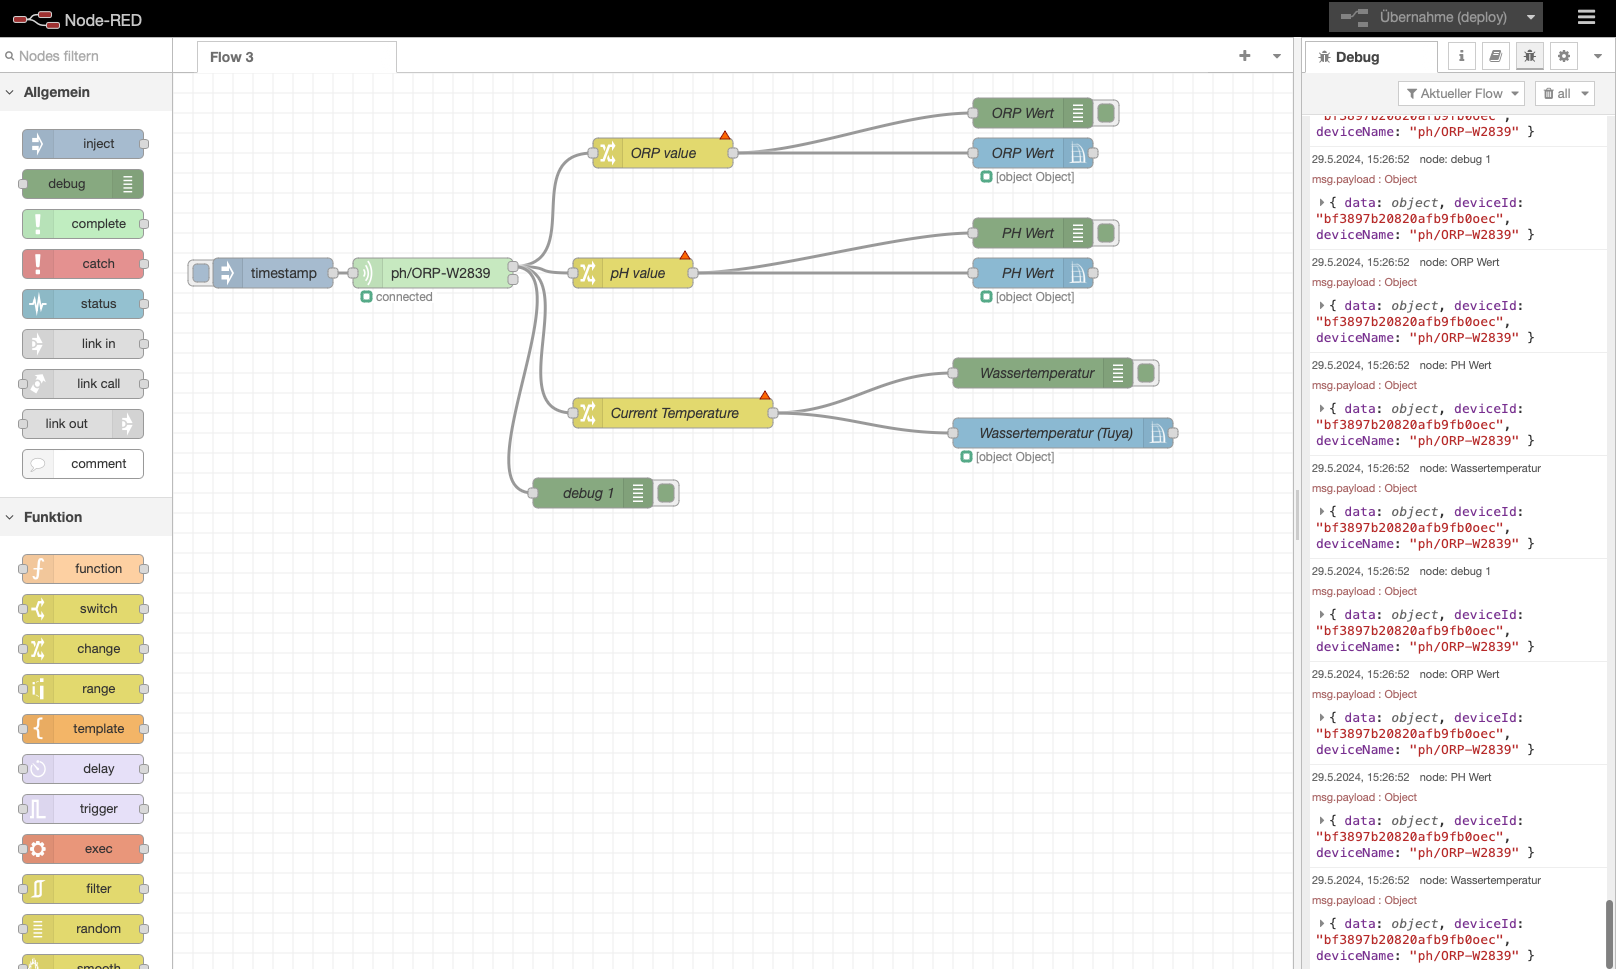Open the info sidebar tab icon
This screenshot has width=1616, height=969.
click(x=1461, y=57)
